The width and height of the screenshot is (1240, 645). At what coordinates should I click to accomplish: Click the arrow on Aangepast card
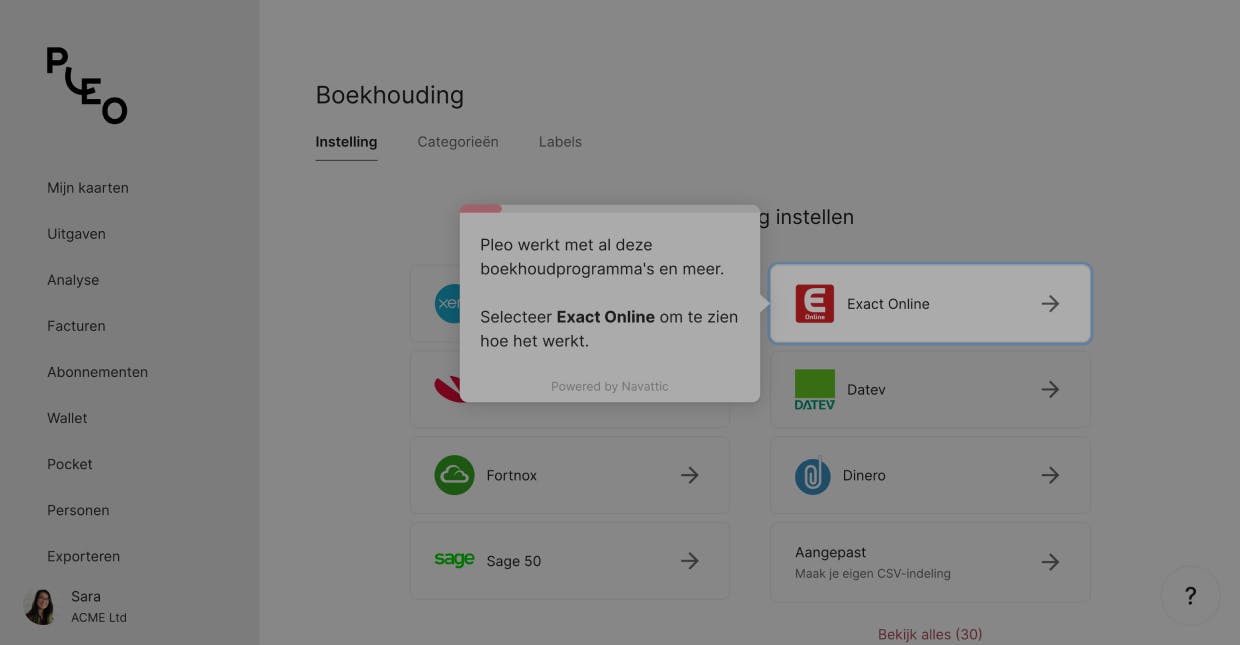[1050, 562]
